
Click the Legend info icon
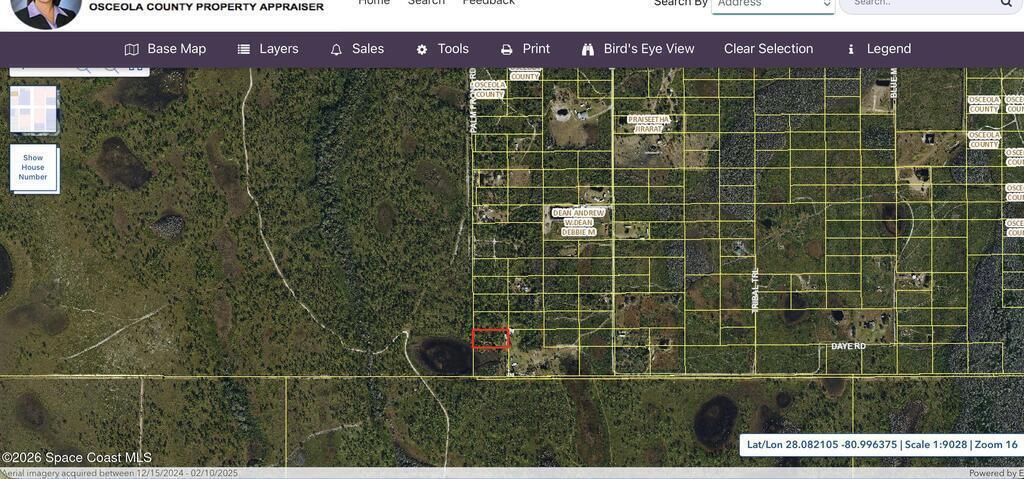(851, 49)
